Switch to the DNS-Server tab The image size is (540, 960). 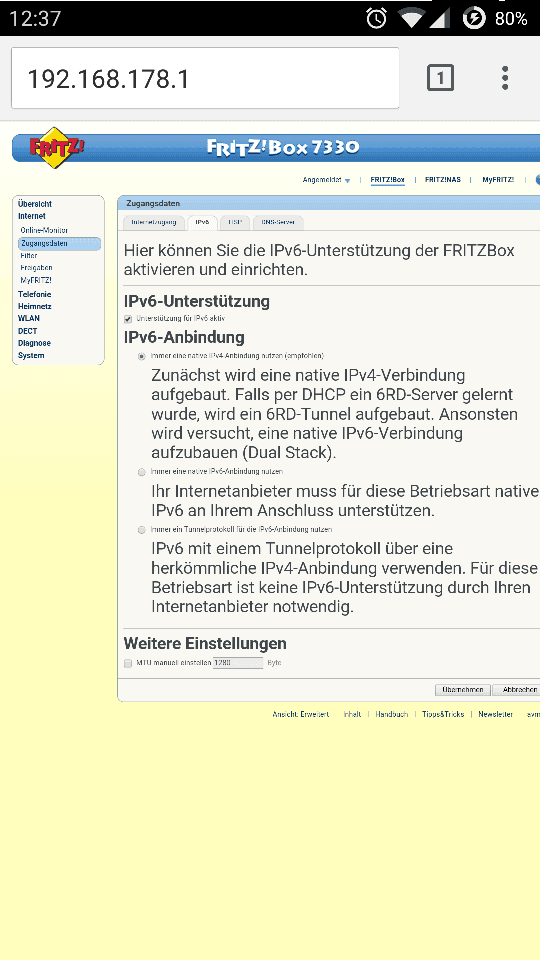pyautogui.click(x=278, y=222)
